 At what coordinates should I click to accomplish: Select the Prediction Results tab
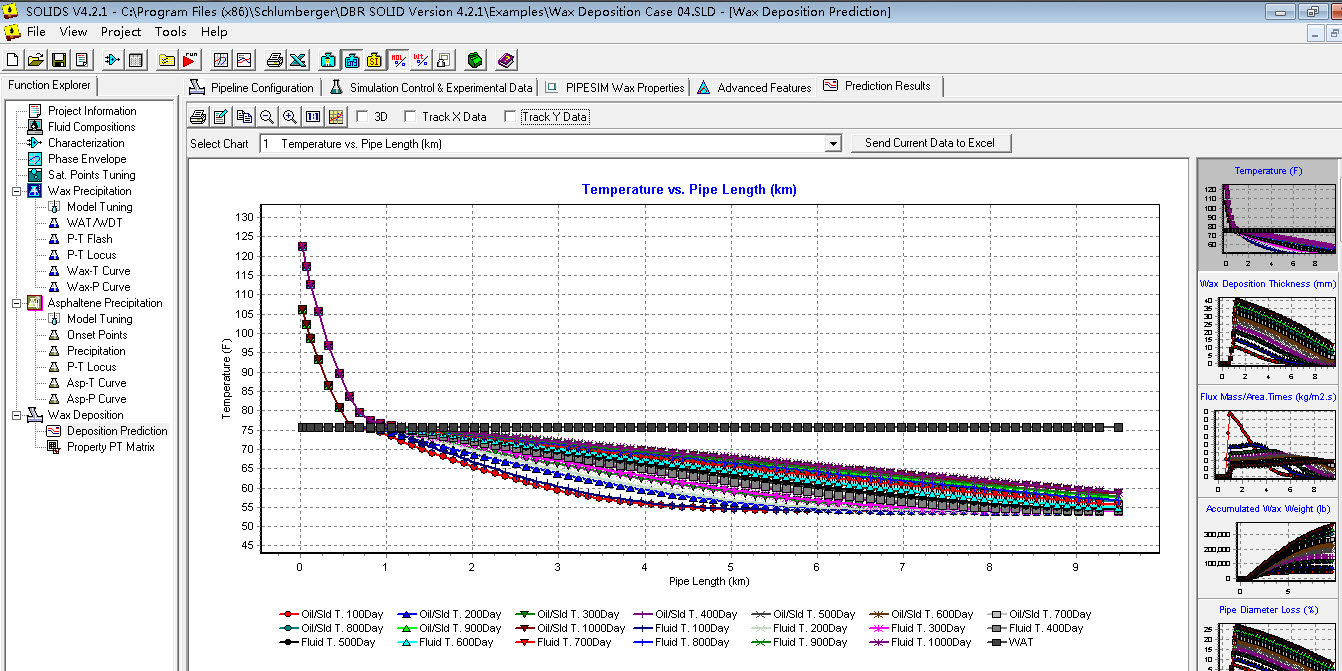pyautogui.click(x=878, y=86)
